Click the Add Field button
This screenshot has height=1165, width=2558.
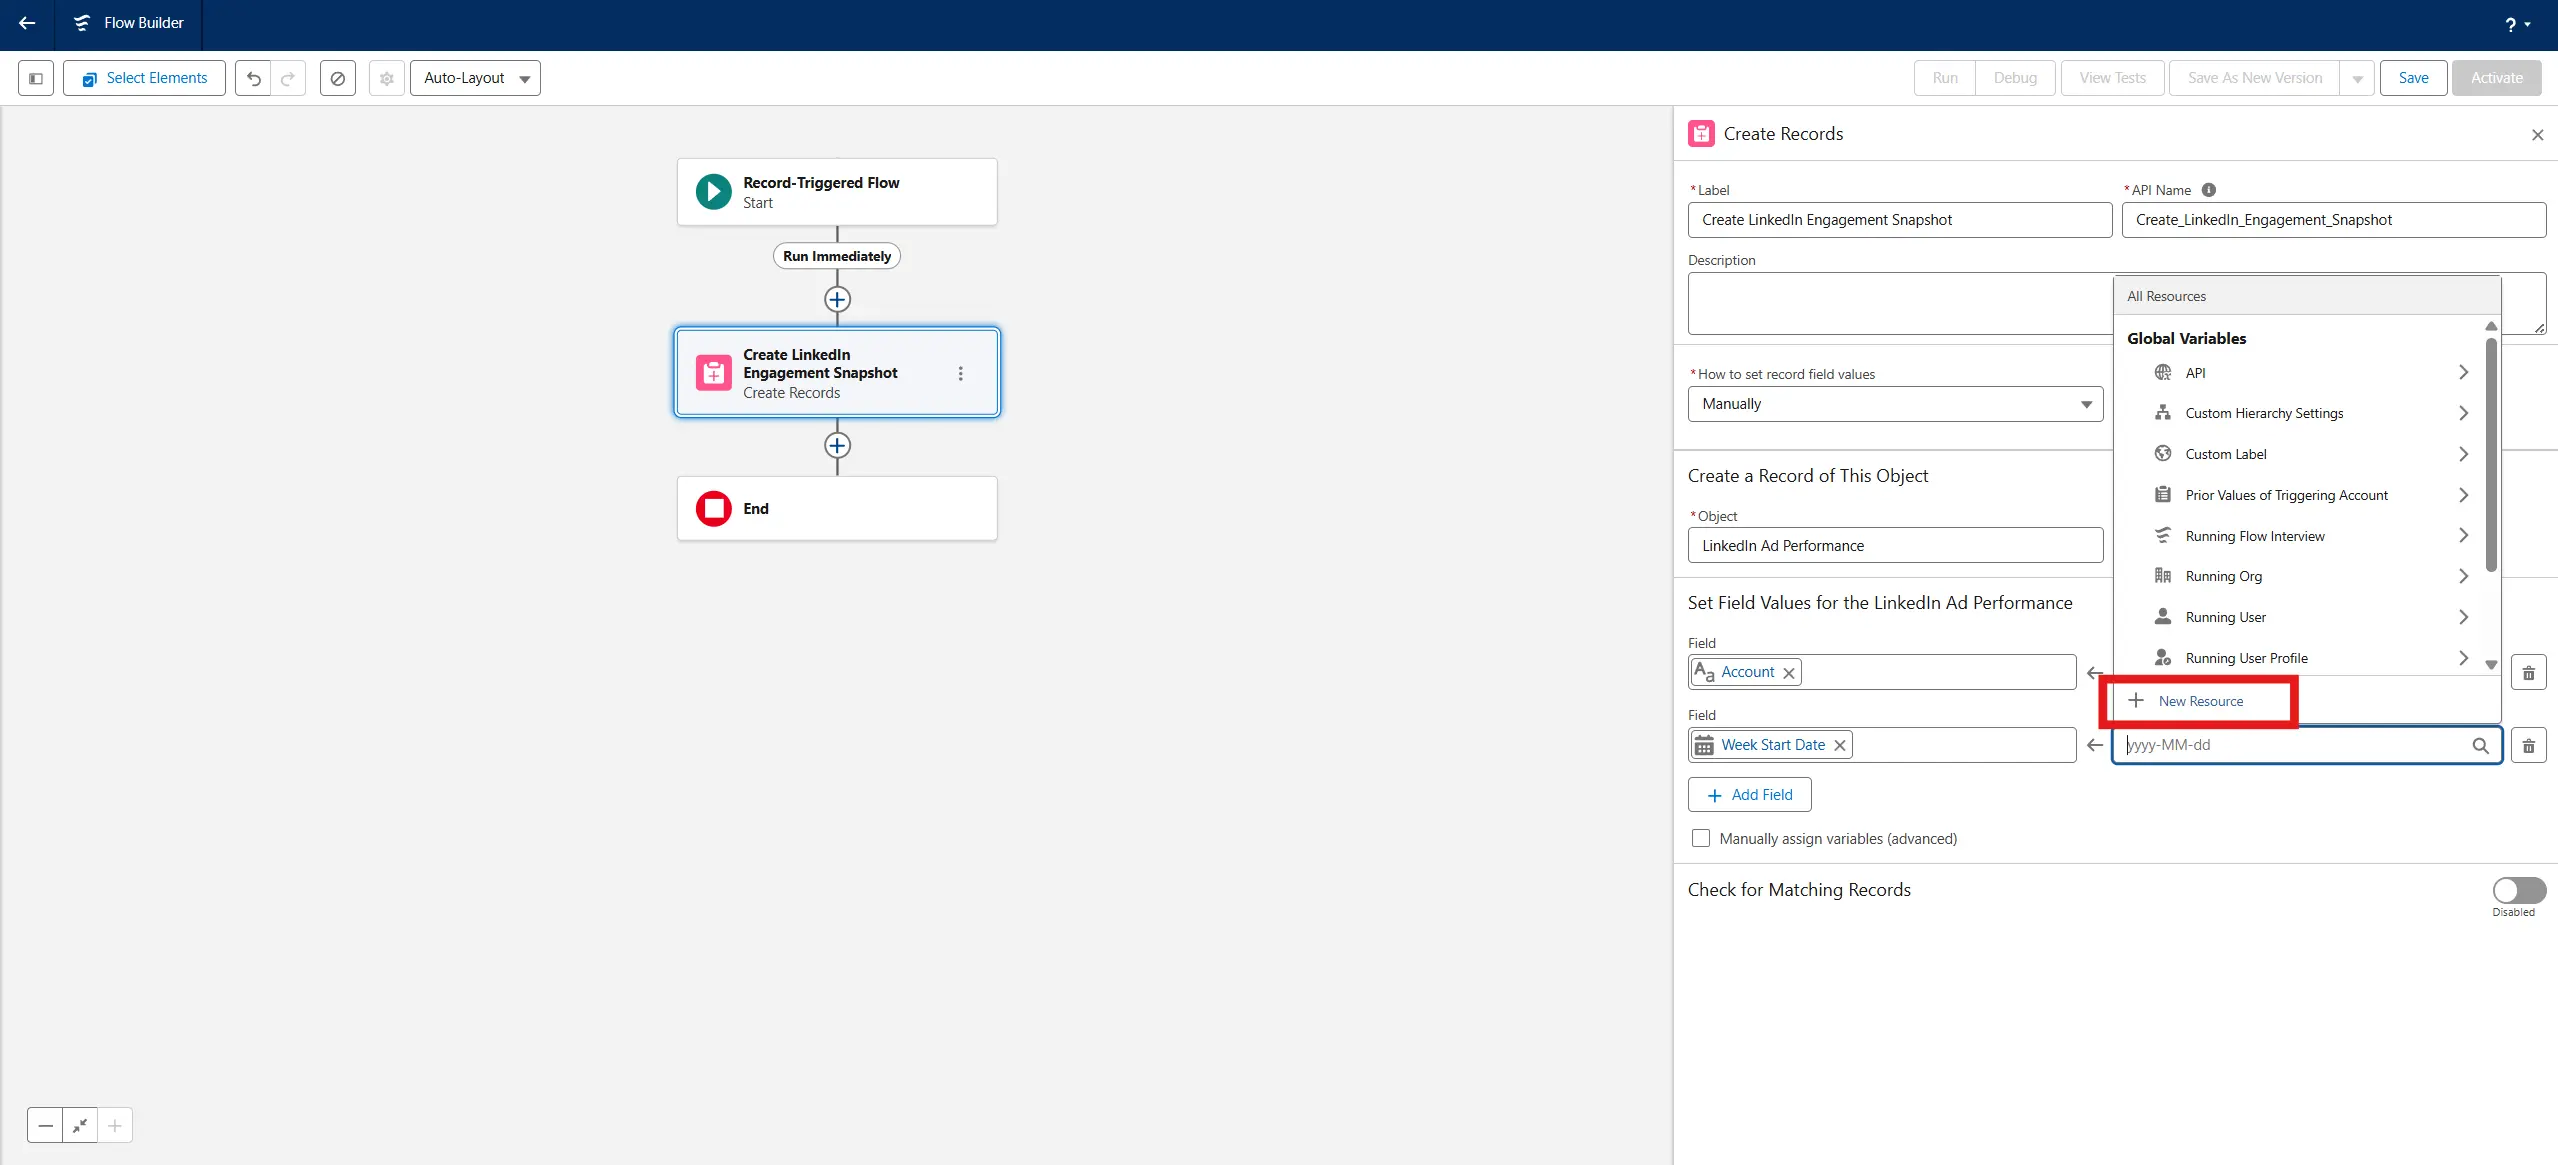coord(1749,795)
